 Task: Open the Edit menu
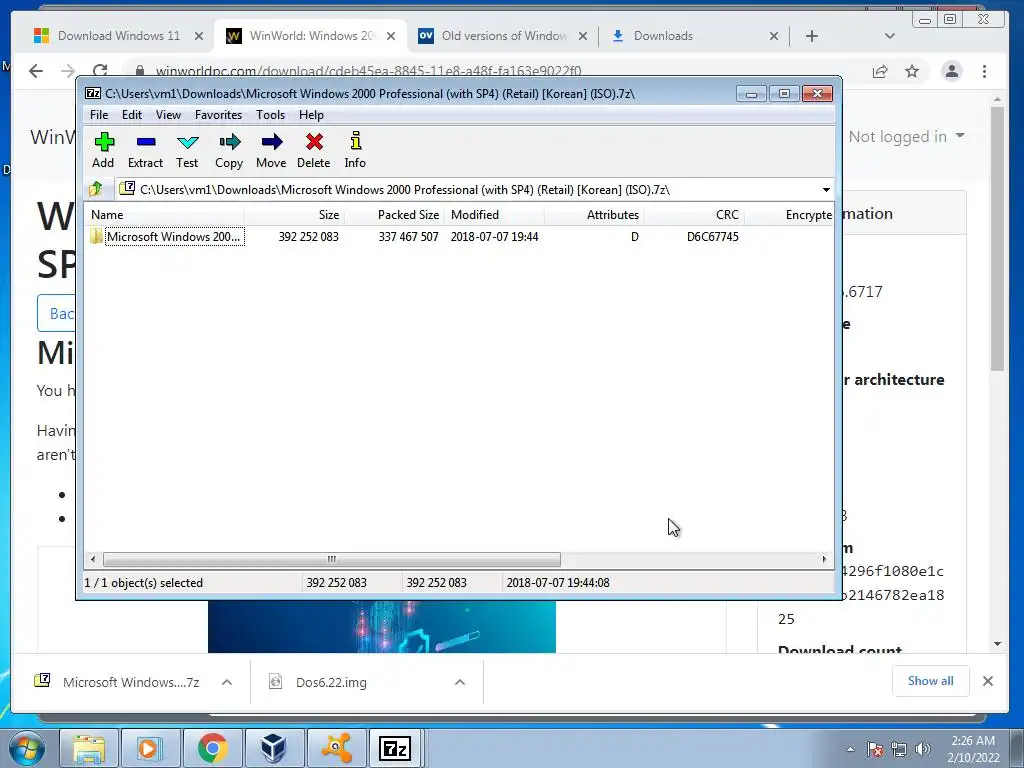(x=132, y=115)
